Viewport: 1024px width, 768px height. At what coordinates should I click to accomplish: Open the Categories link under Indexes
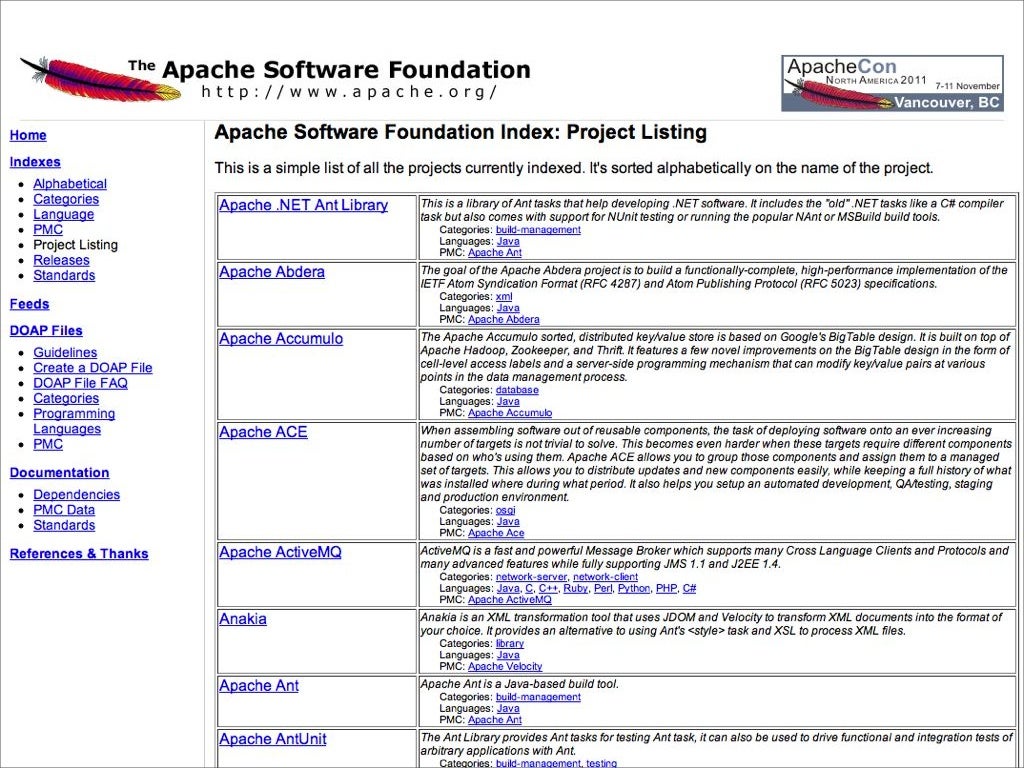[66, 199]
